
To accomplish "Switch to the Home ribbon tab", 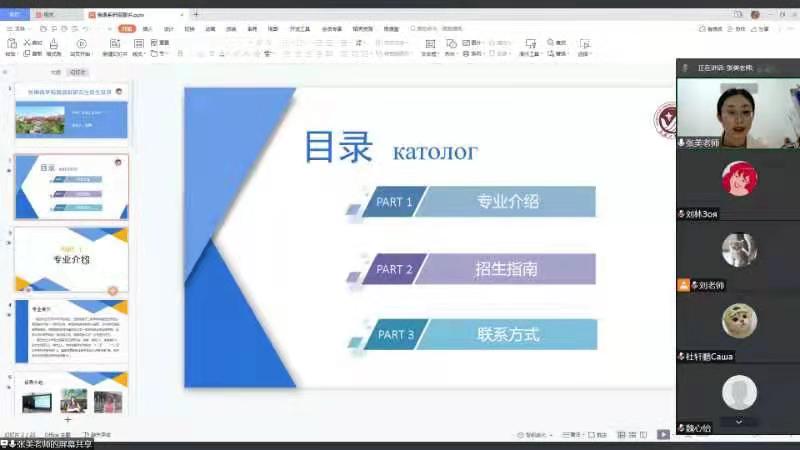I will pos(126,29).
